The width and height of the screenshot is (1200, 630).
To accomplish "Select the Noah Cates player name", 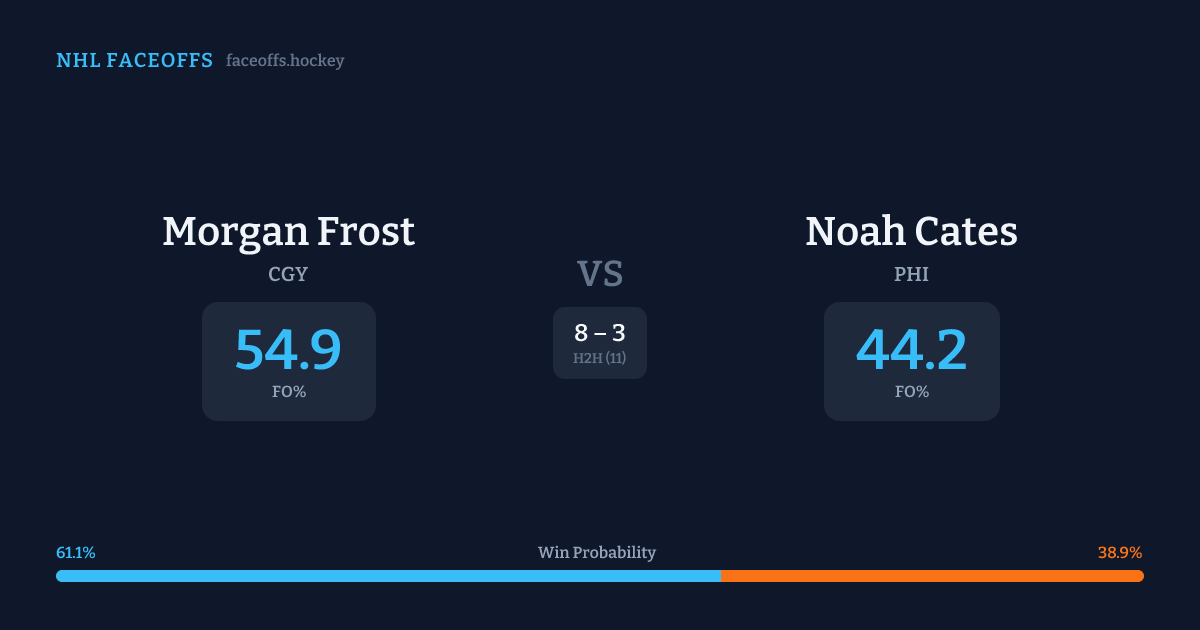I will [911, 232].
